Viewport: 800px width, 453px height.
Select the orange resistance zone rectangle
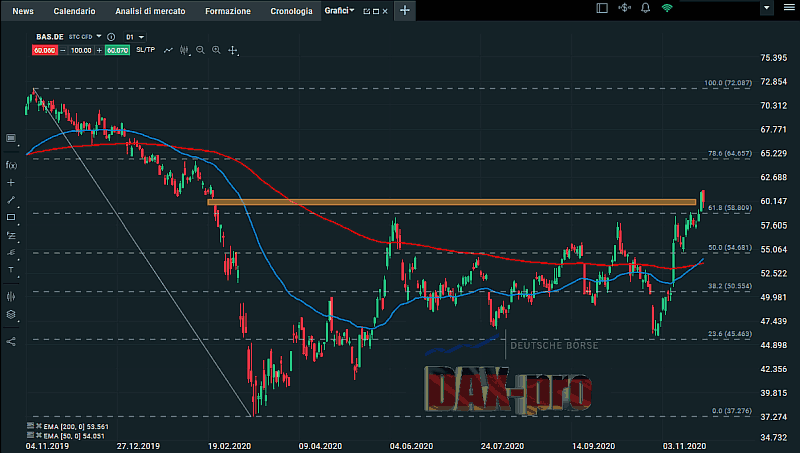pyautogui.click(x=452, y=202)
